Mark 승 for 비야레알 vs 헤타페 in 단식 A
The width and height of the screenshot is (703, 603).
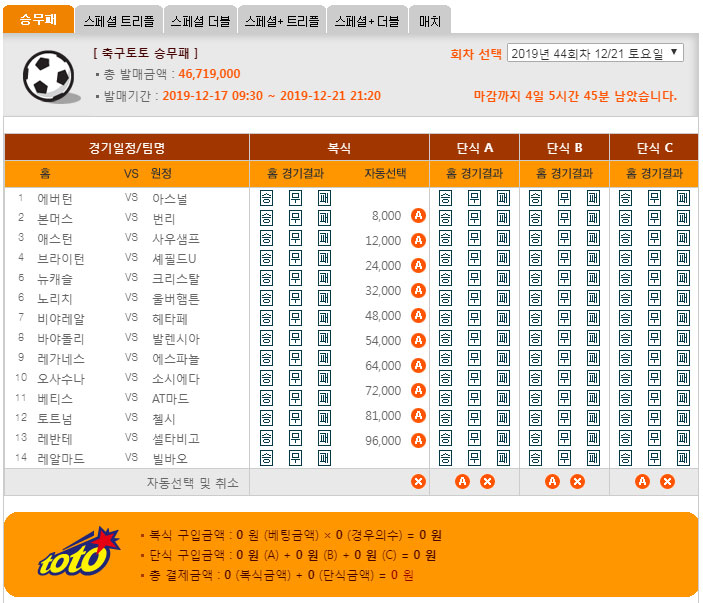tap(445, 318)
